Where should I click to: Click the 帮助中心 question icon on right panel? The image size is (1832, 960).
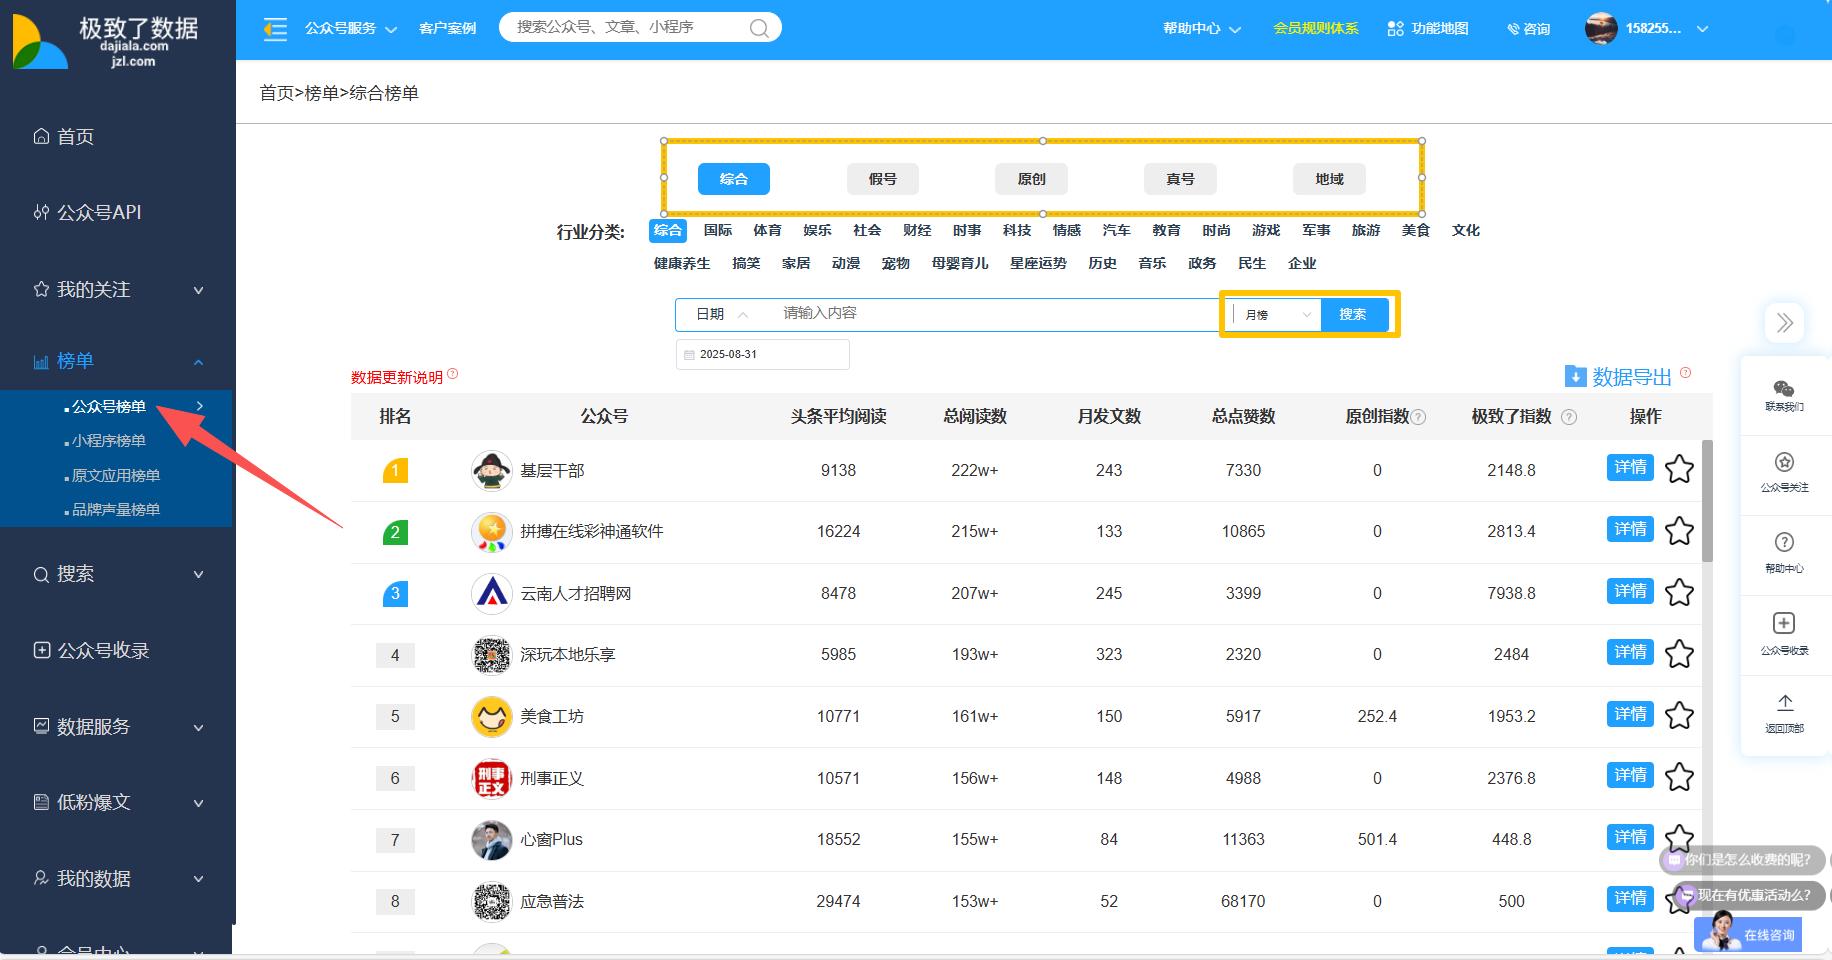click(1784, 542)
